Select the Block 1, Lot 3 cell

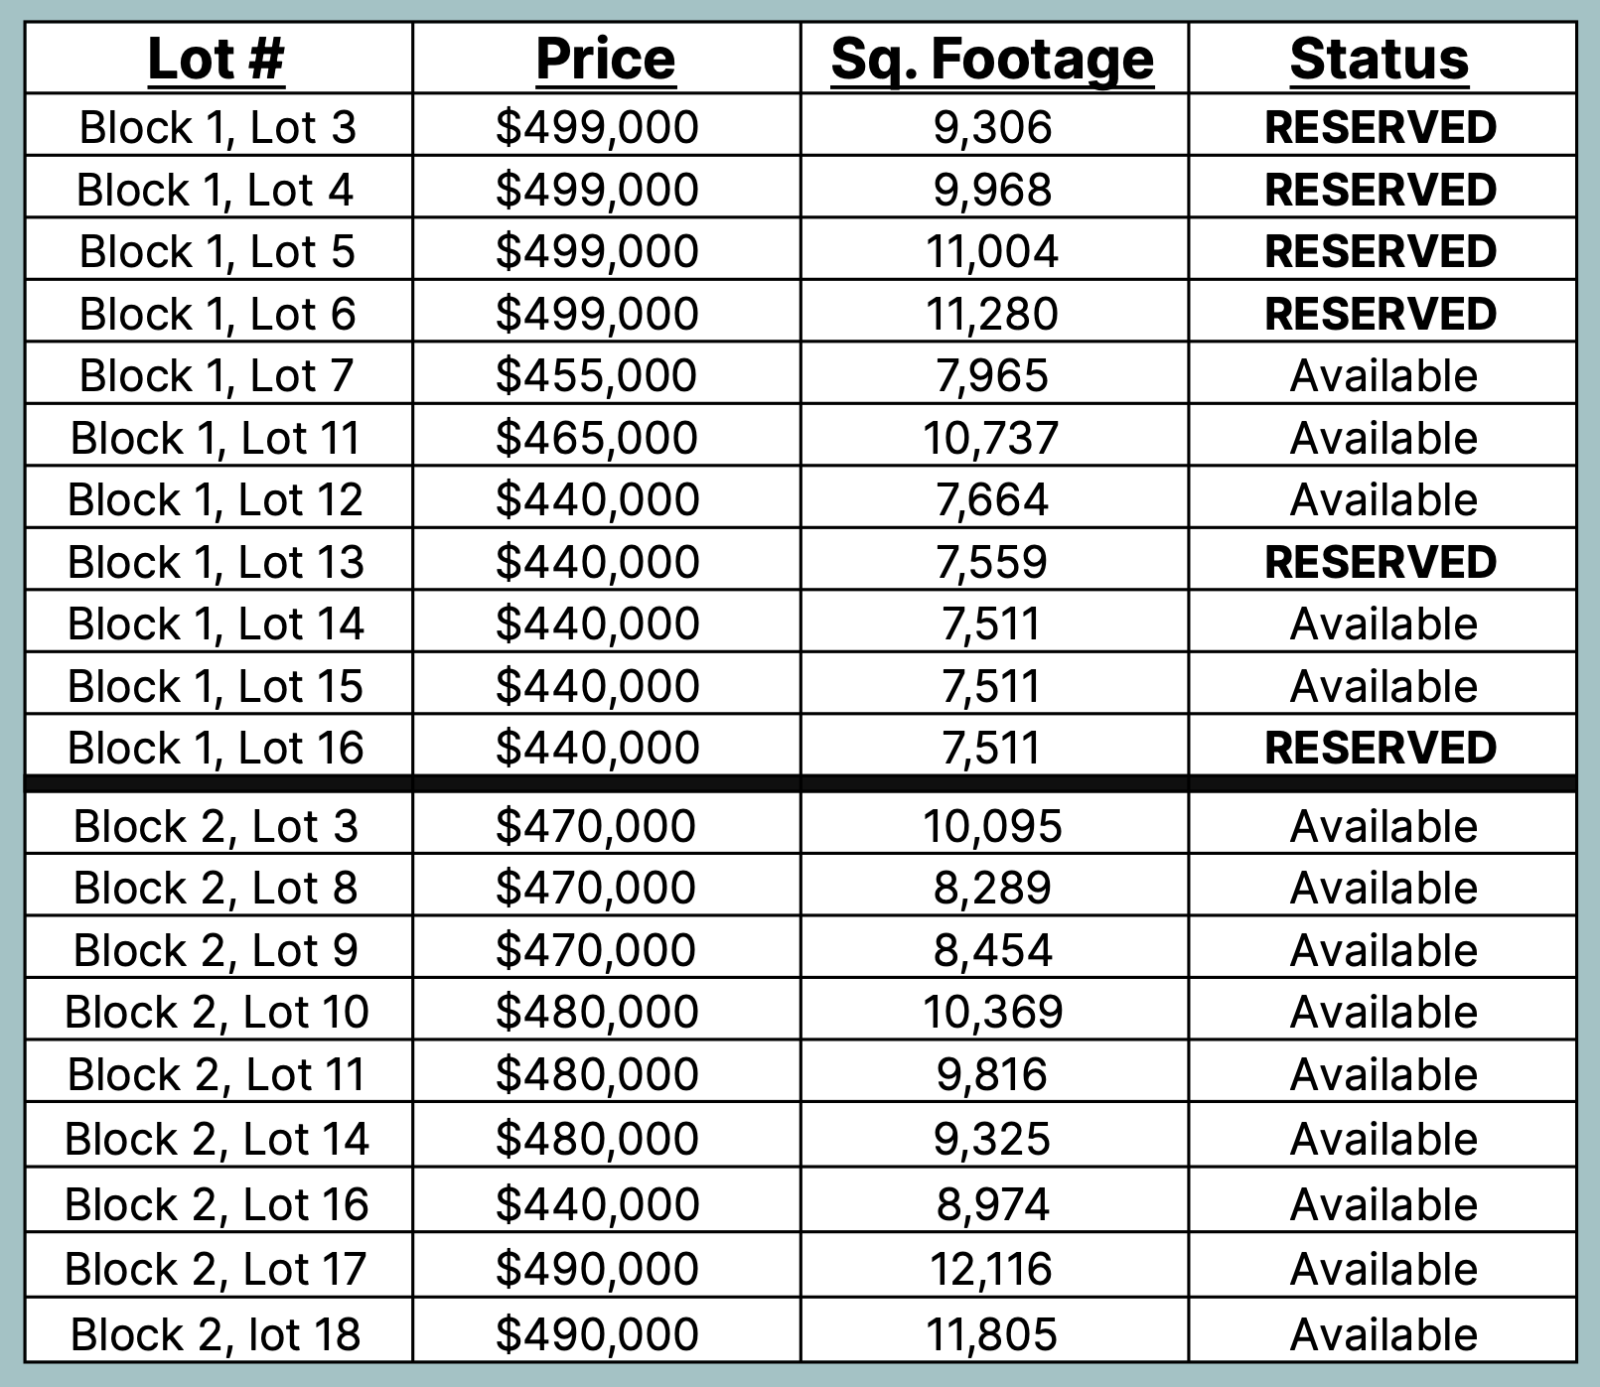[x=217, y=127]
